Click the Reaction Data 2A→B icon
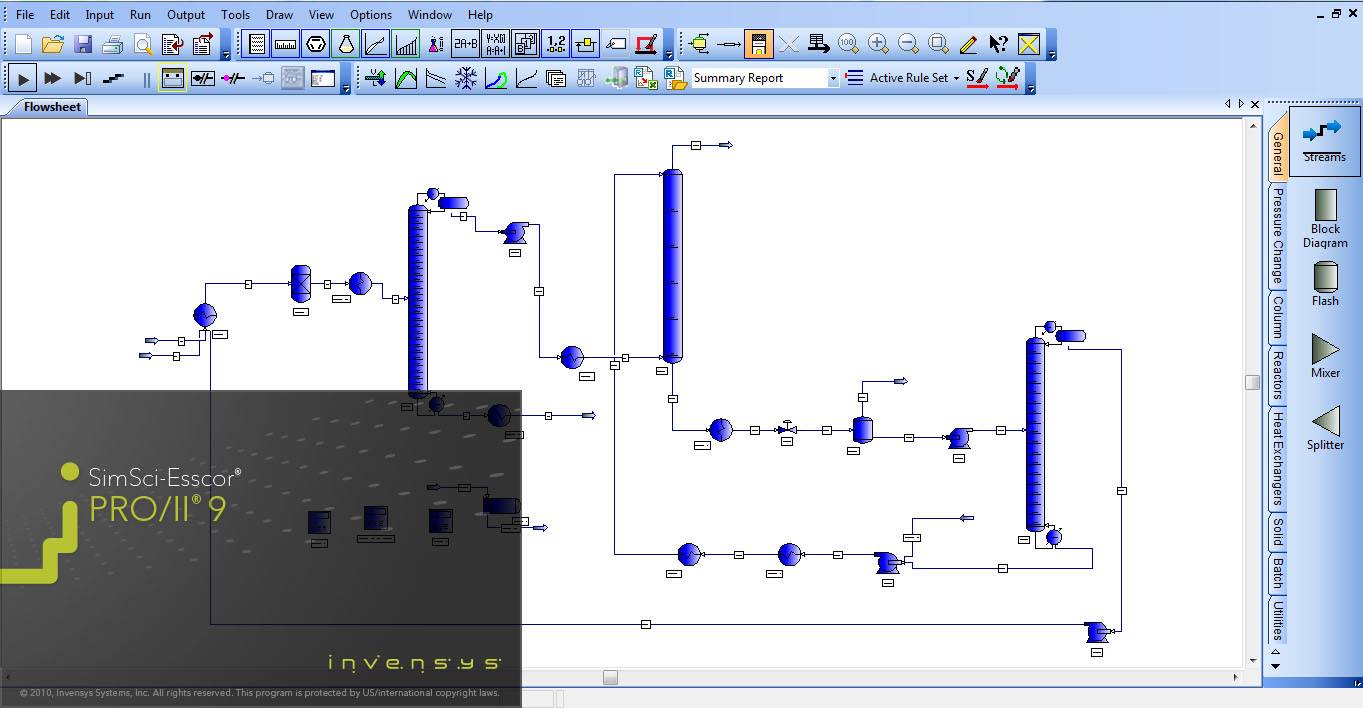The image size is (1363, 708). pos(465,44)
